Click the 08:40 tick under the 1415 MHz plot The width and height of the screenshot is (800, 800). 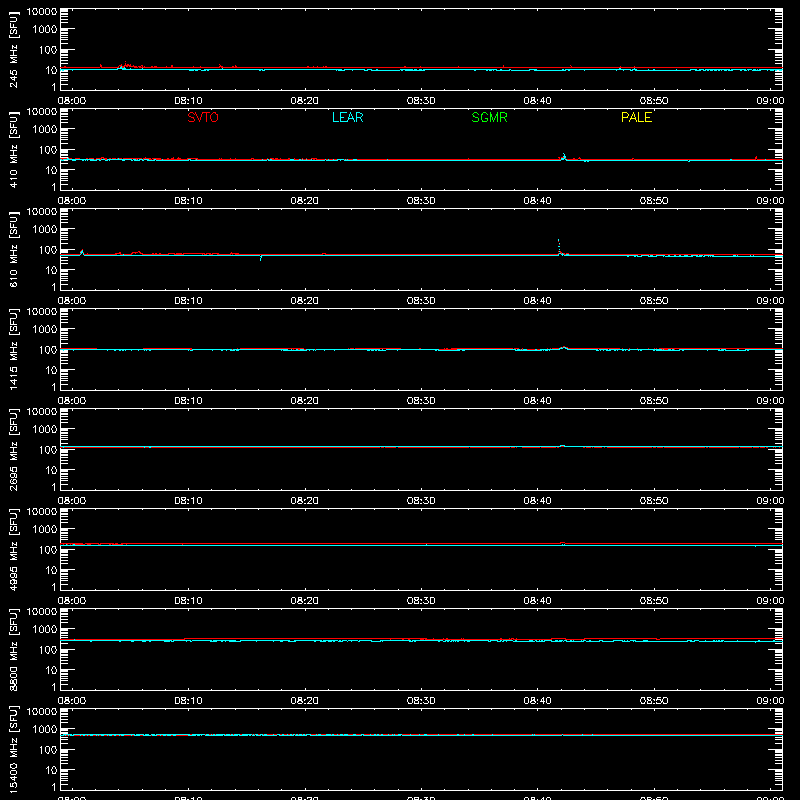[x=537, y=401]
